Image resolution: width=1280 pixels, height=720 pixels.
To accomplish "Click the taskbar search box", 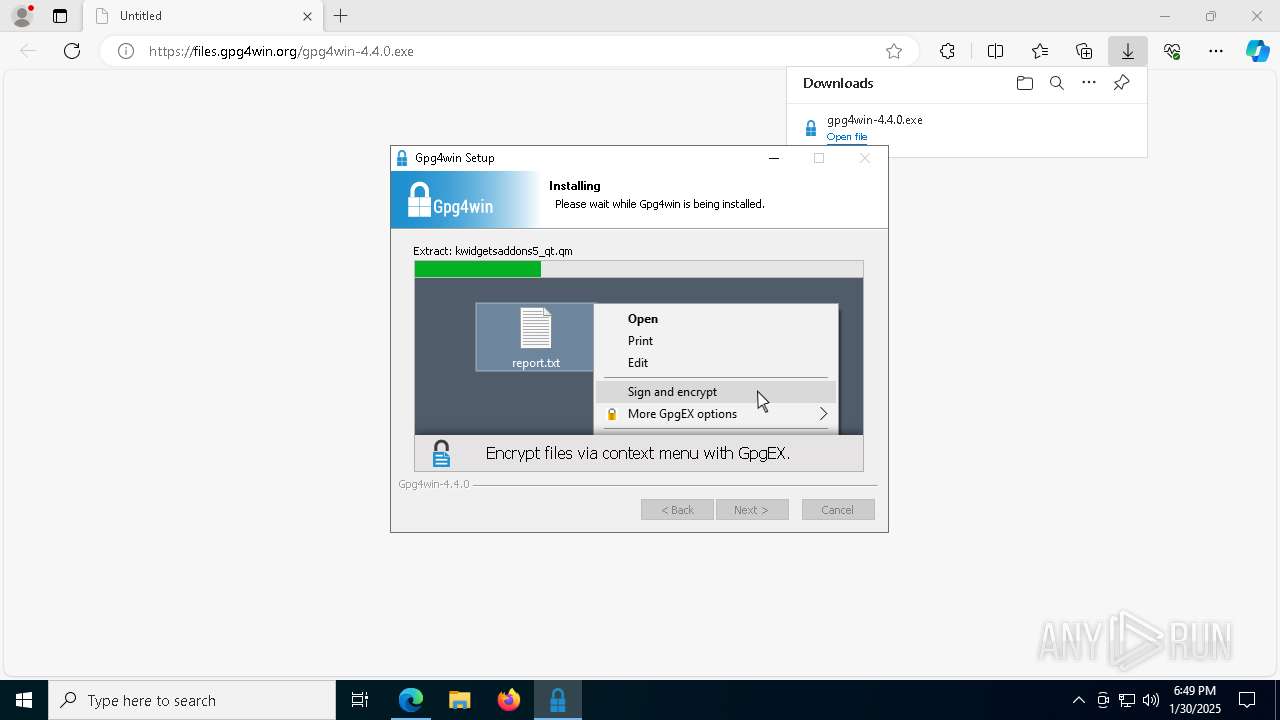I will 192,700.
